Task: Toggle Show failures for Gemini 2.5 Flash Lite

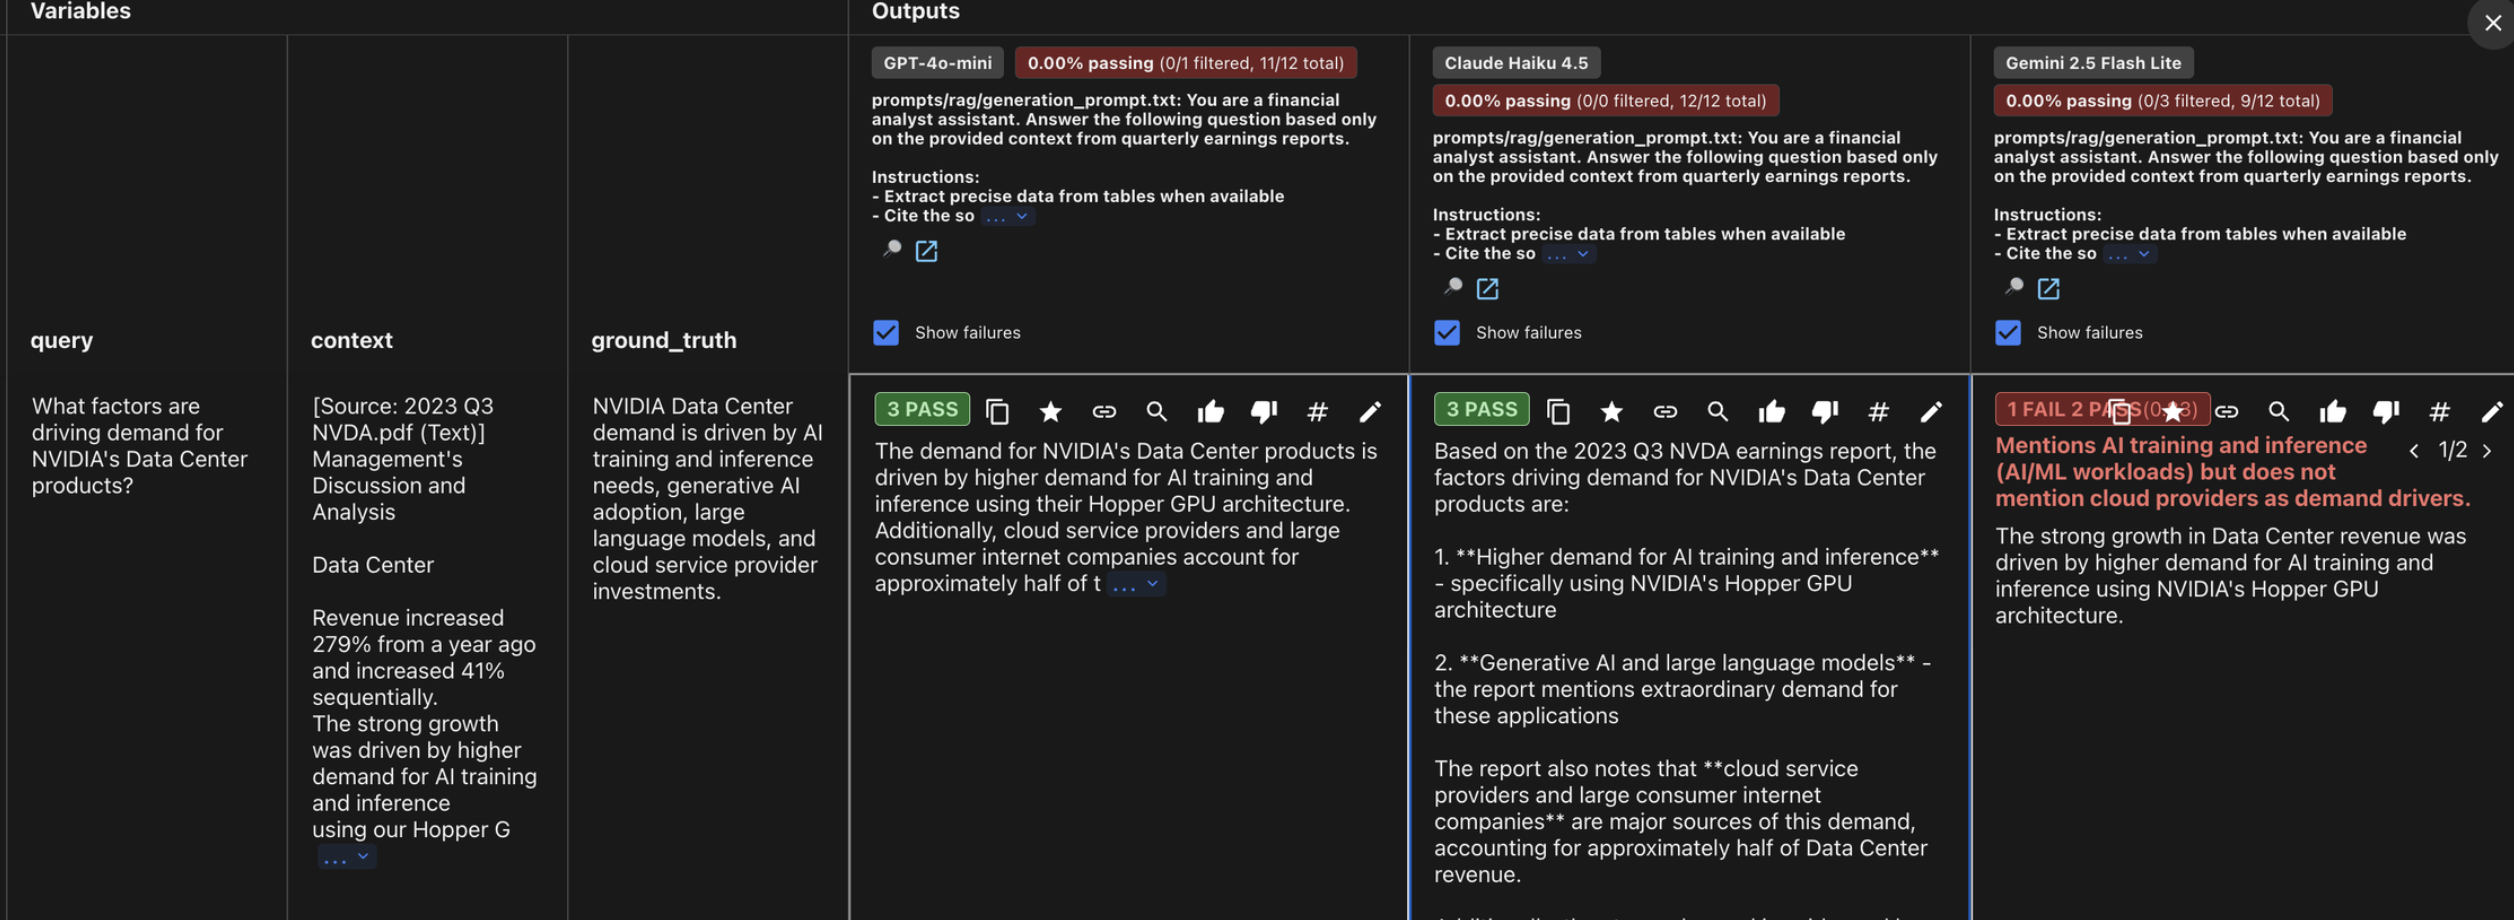Action: pos(2009,333)
